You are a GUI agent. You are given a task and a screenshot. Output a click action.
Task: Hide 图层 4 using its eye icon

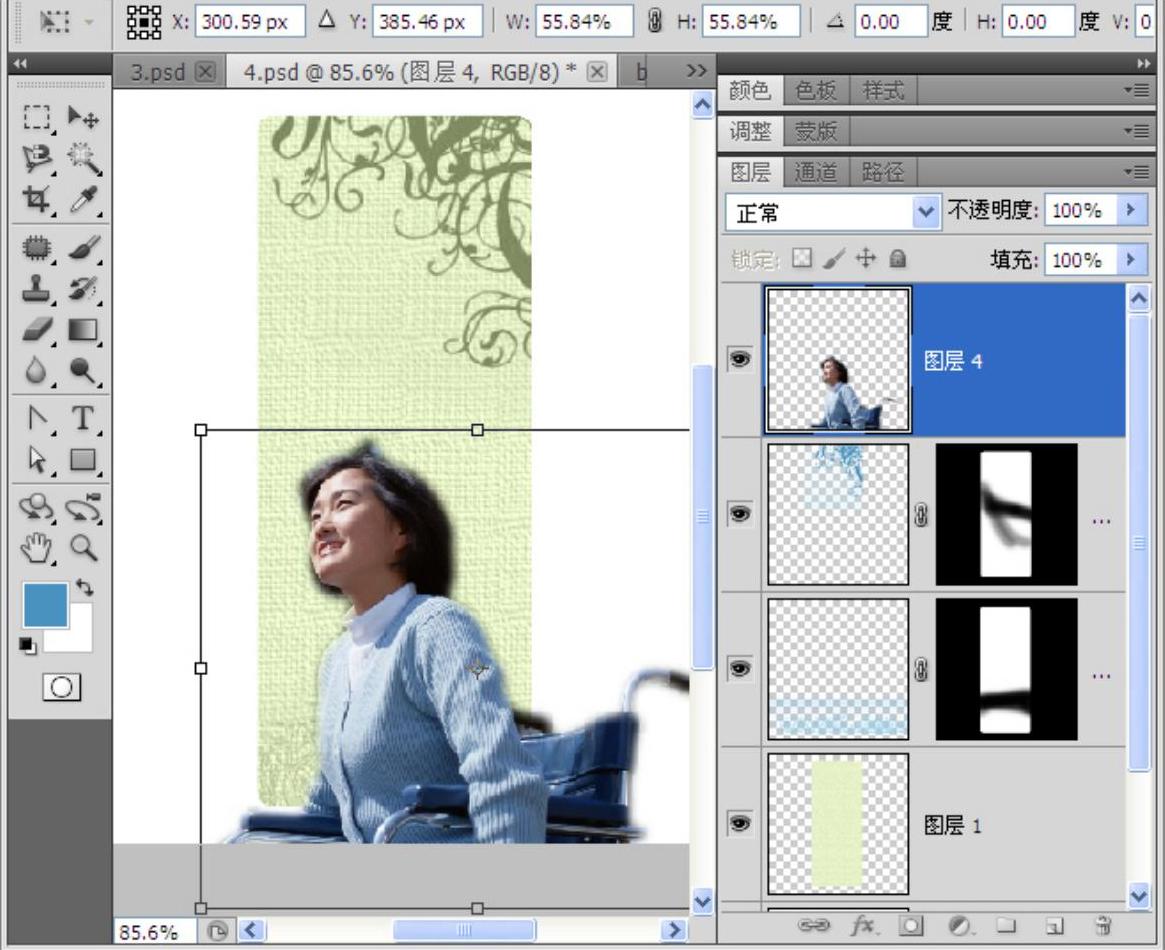740,360
